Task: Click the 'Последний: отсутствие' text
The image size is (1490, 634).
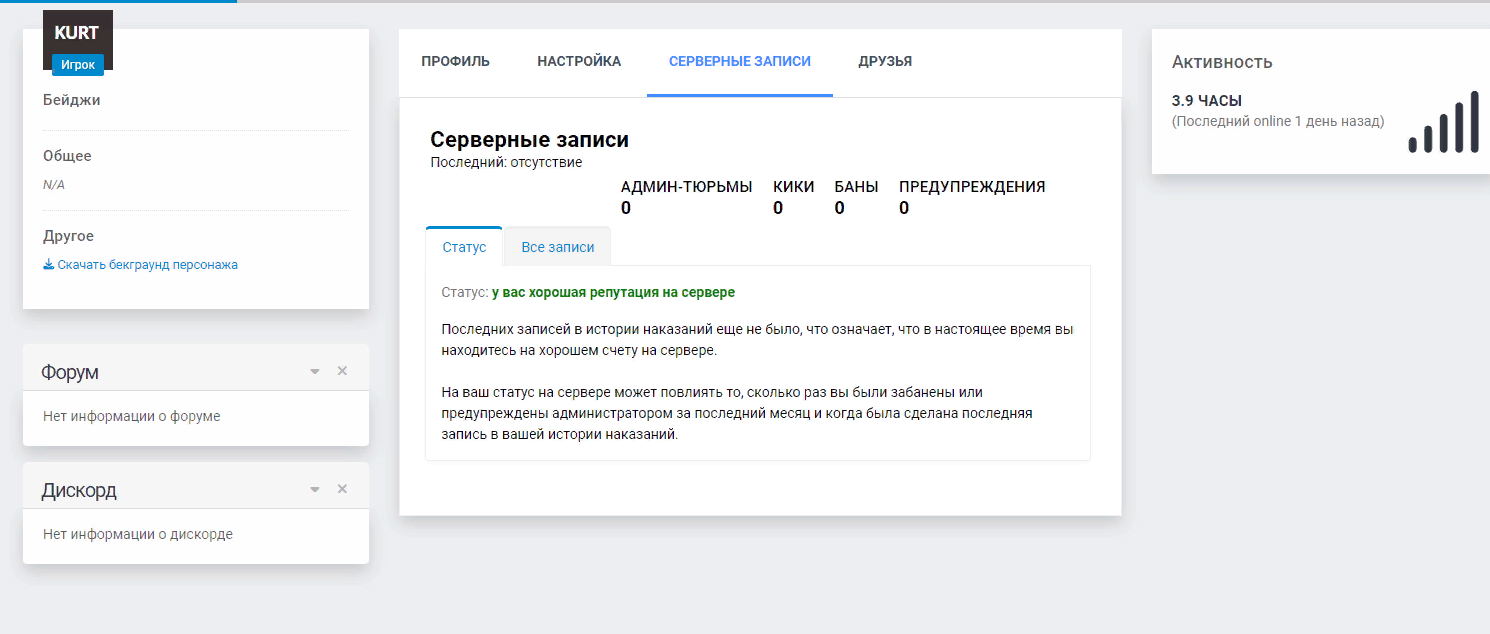Action: [506, 162]
